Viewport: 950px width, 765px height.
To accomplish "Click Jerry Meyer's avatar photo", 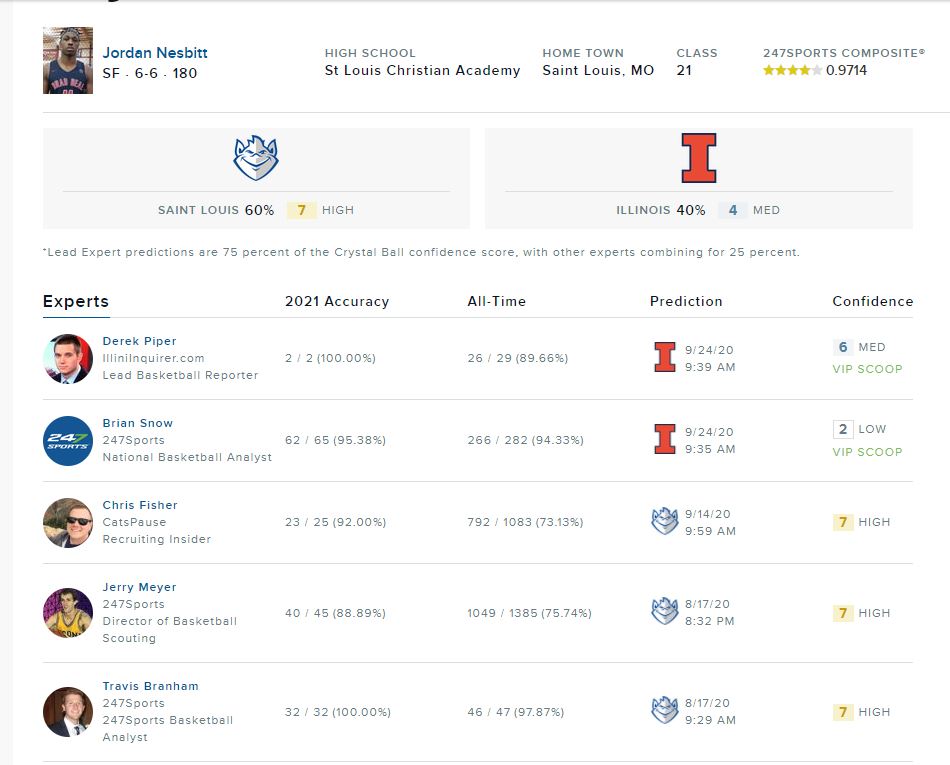I will (x=68, y=612).
